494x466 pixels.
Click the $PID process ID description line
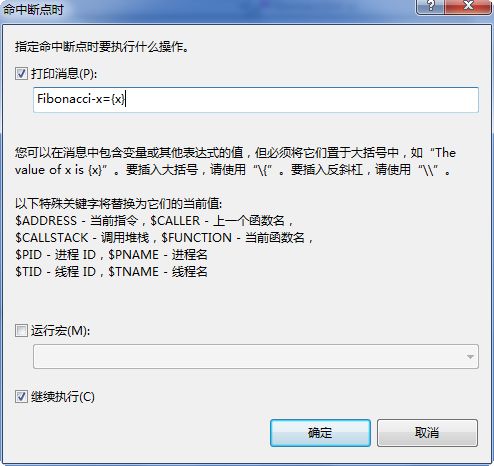point(111,255)
